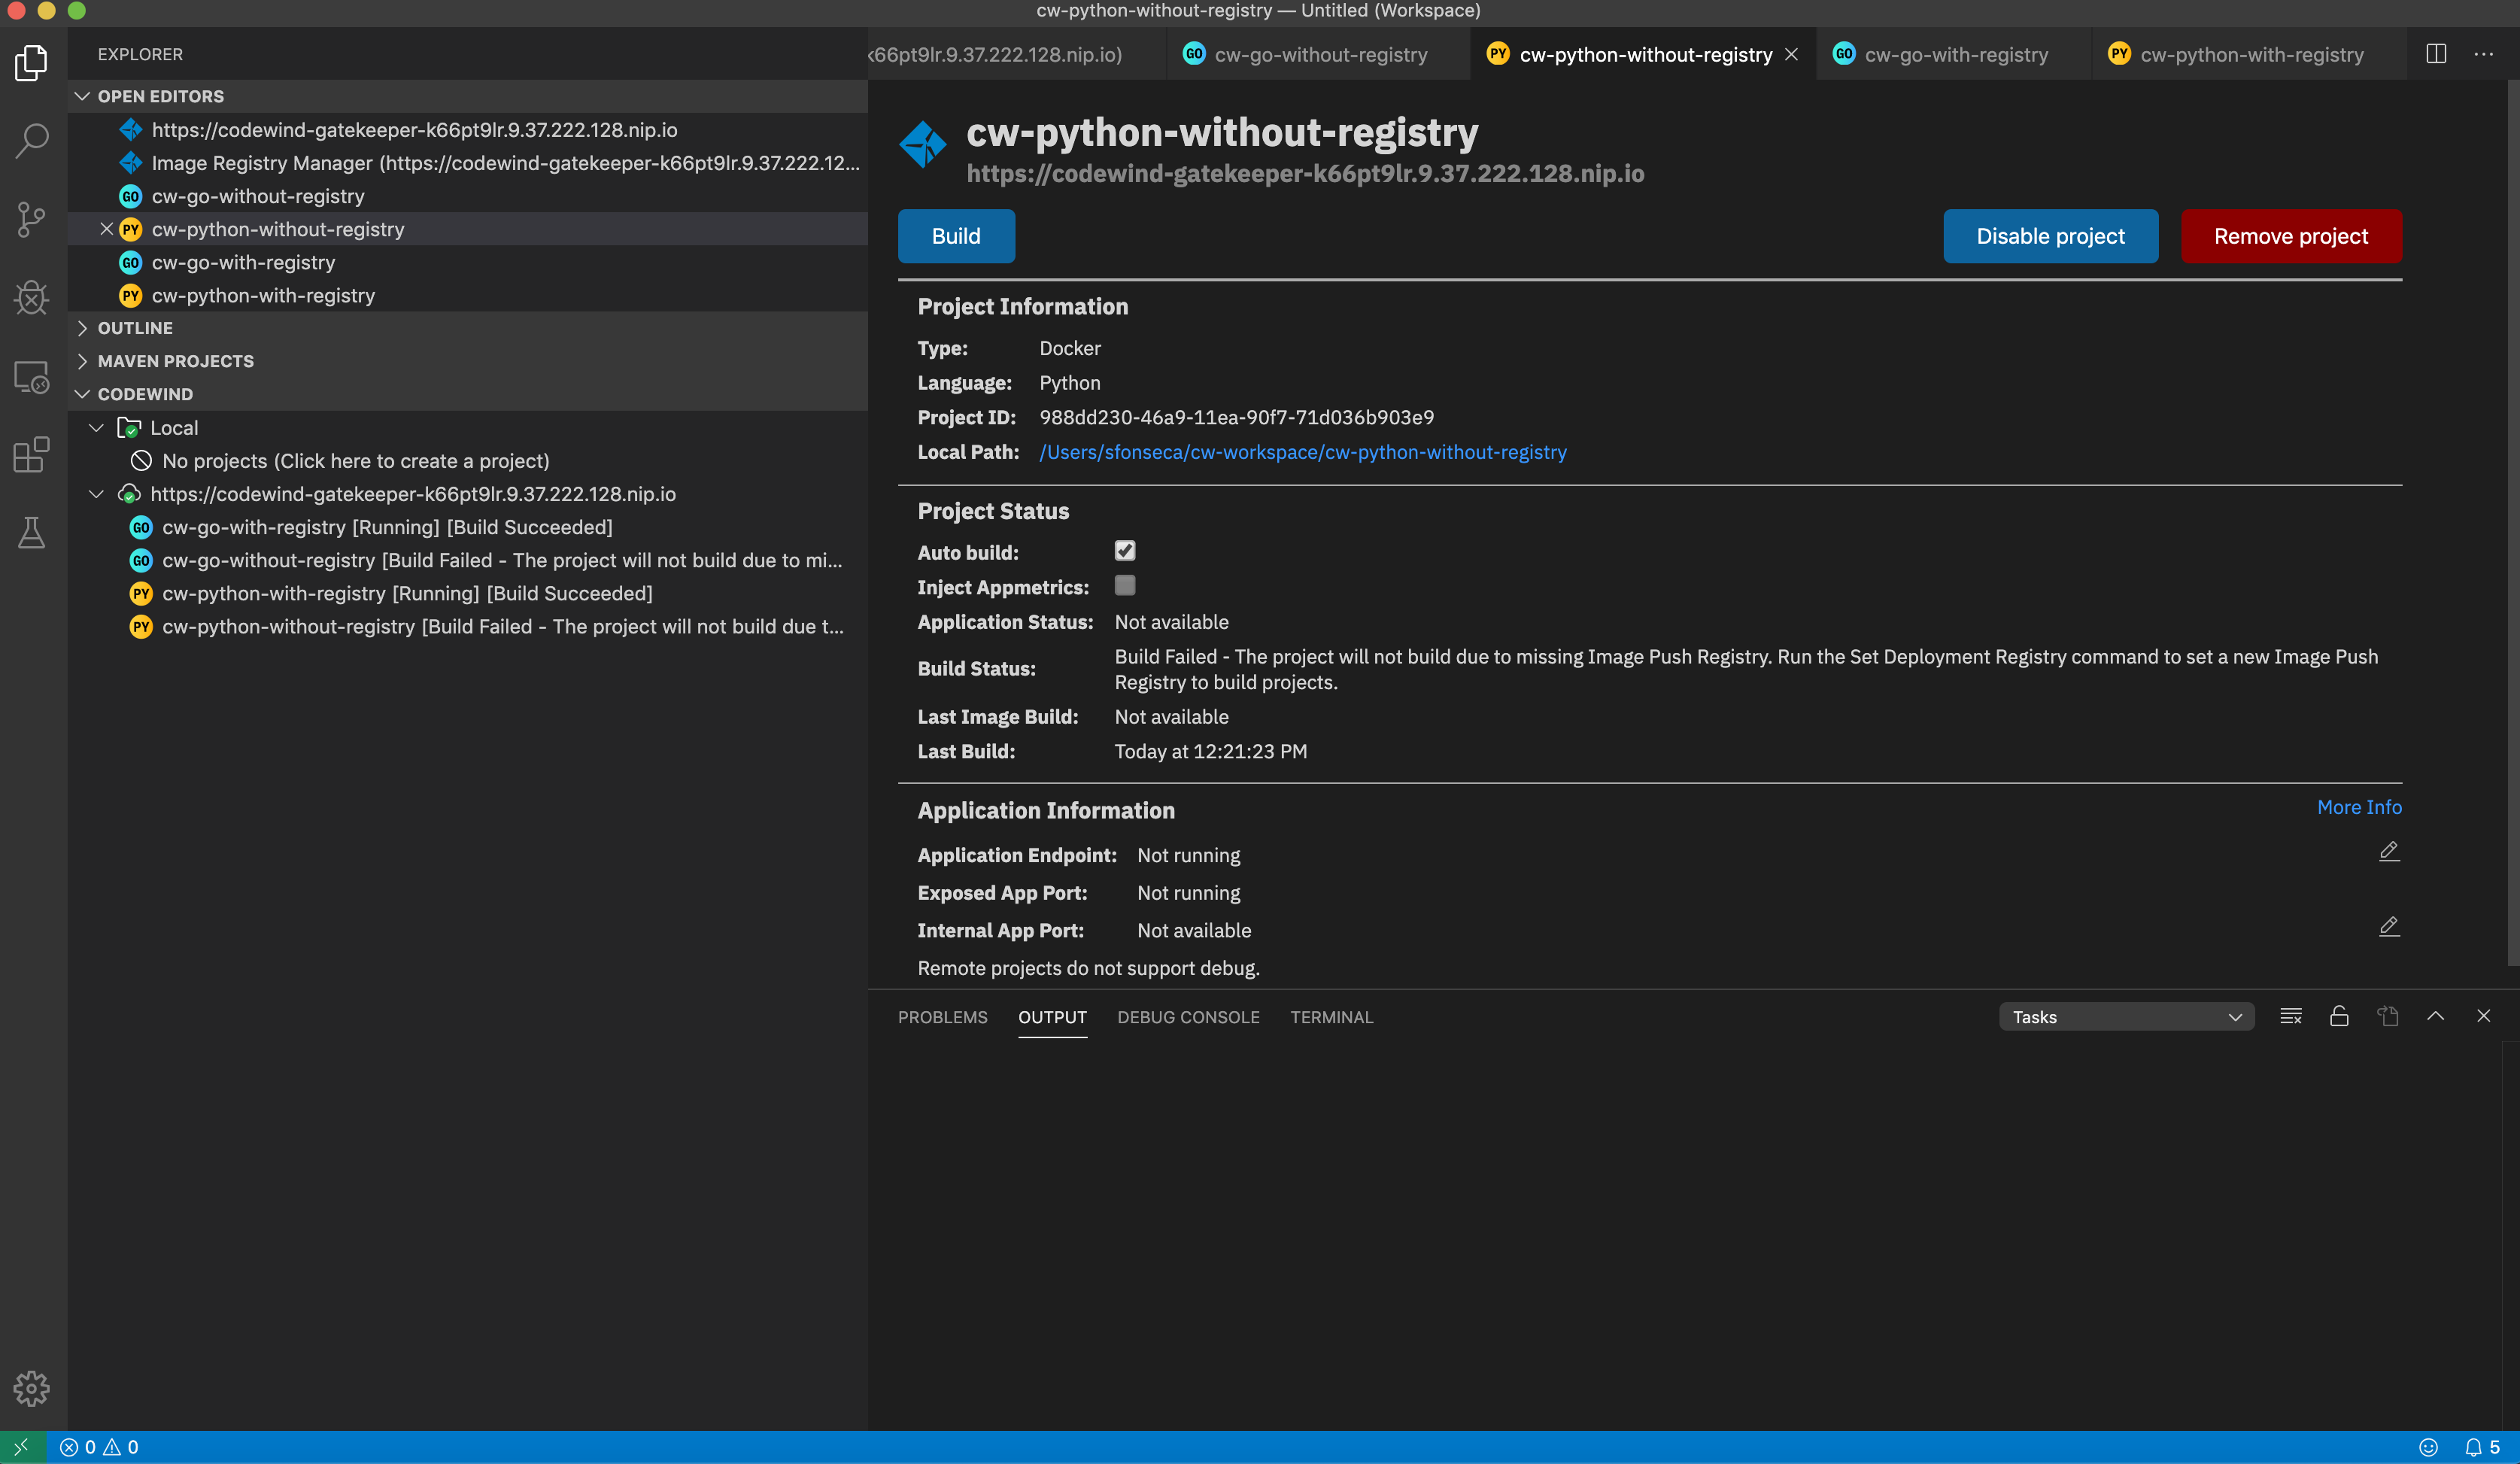Clear the Output panel content
Screen dimensions: 2520x1464
click(x=2290, y=1016)
